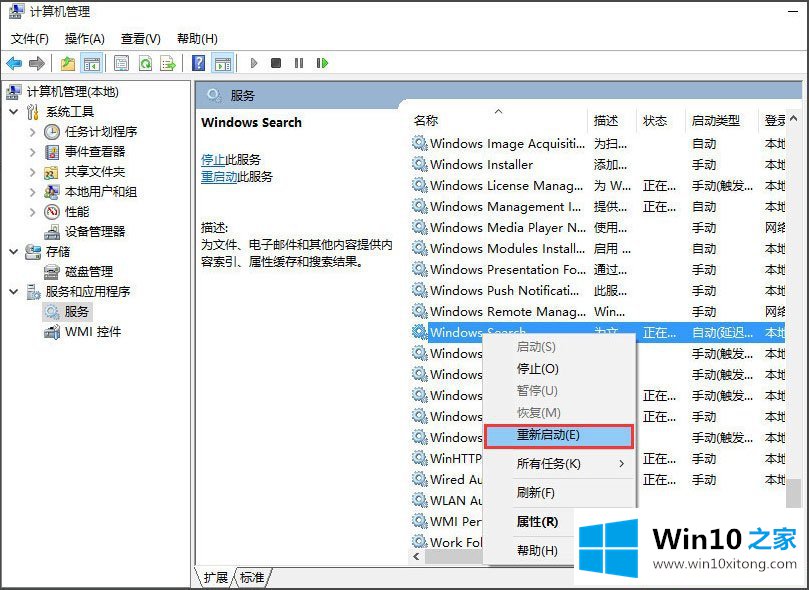Screen dimensions: 809x590
Task: Click the Start Service play icon
Action: pos(253,63)
